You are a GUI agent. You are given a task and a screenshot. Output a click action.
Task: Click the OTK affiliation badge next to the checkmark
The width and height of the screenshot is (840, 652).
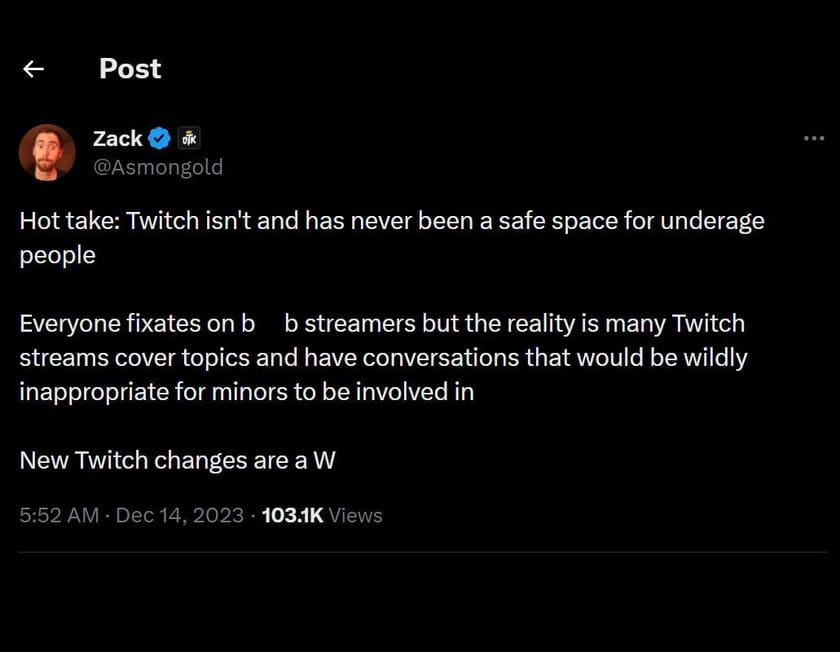pos(187,137)
